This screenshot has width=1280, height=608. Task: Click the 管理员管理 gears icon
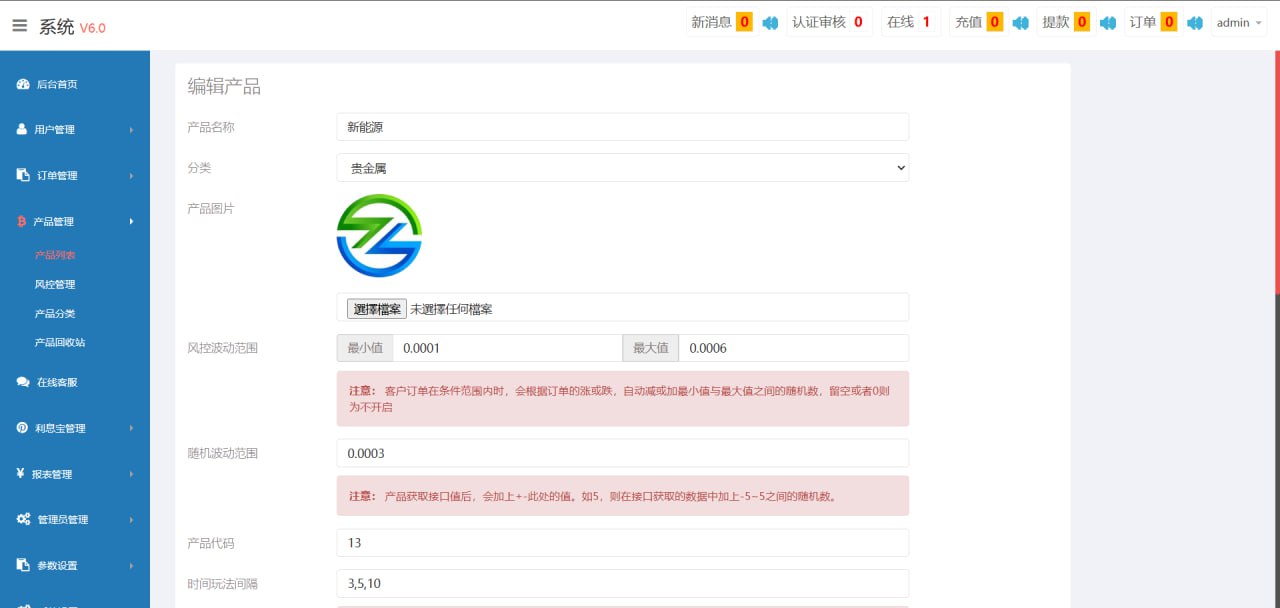(23, 519)
